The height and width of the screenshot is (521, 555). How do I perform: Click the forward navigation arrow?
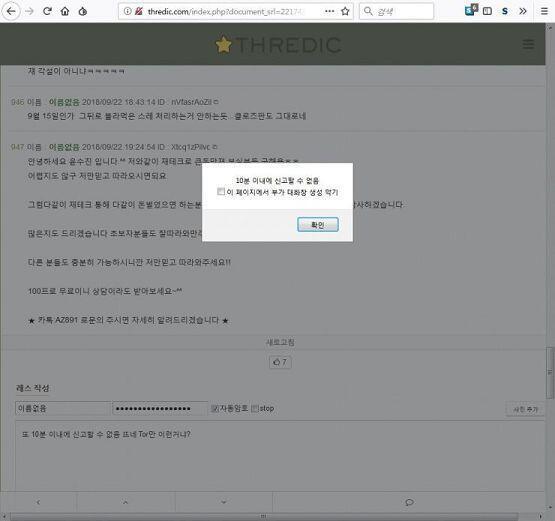pos(29,11)
